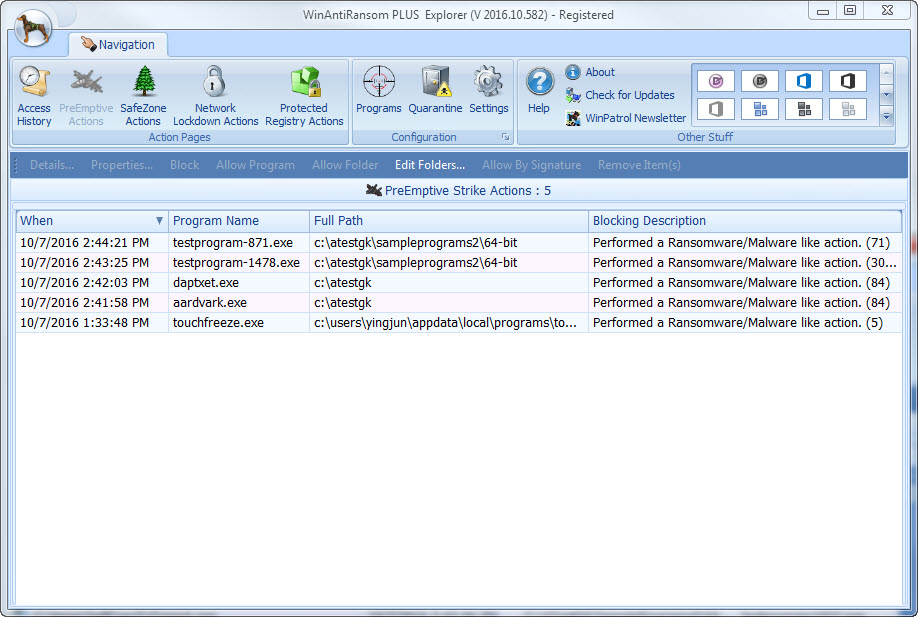Select the daptxet.exe entry
918x617 pixels.
(206, 283)
